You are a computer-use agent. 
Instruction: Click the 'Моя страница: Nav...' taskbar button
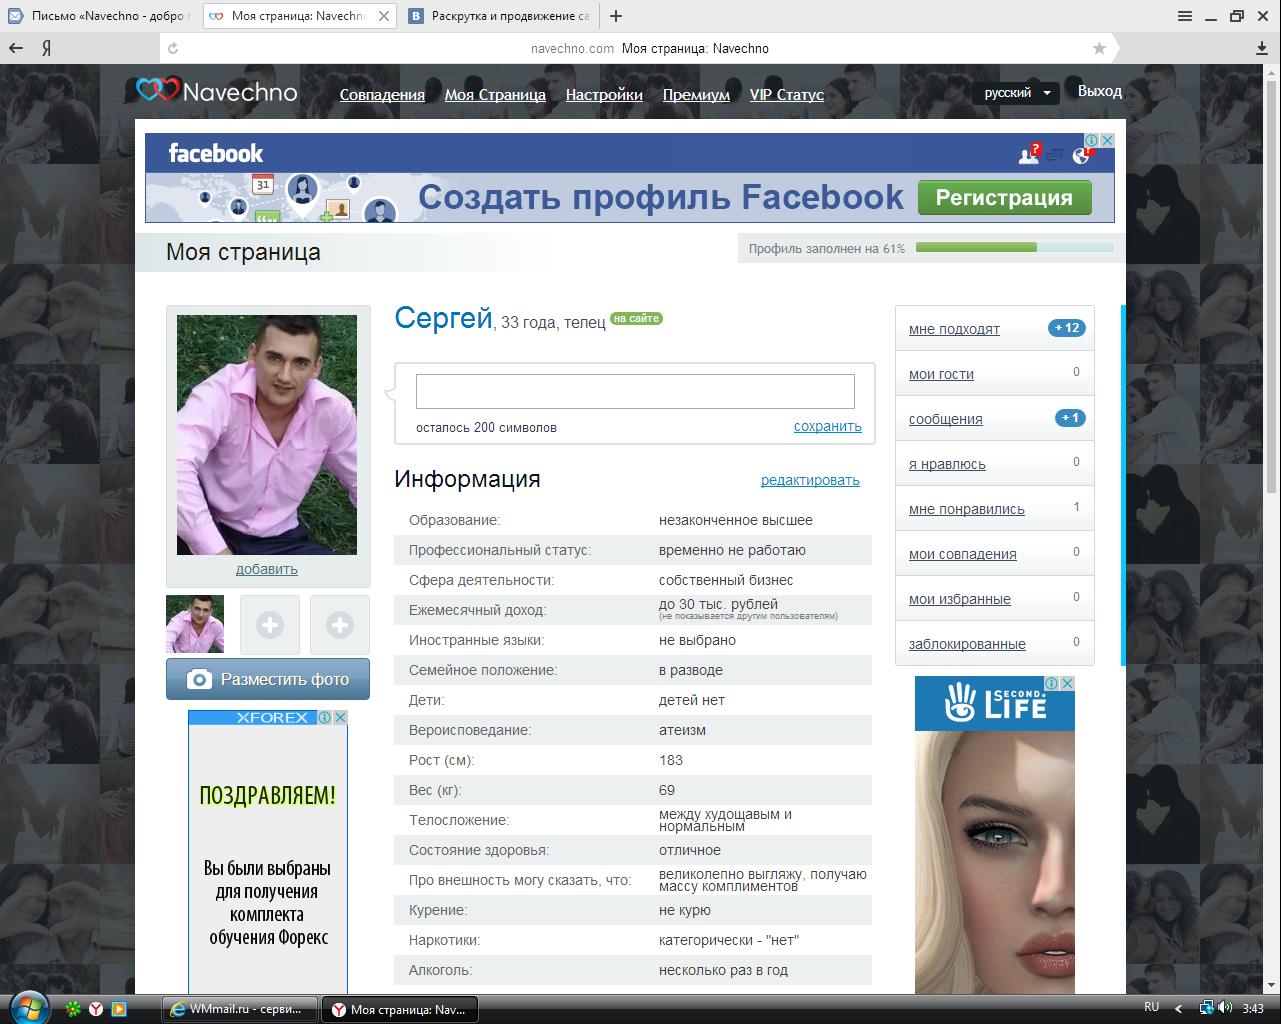400,1009
